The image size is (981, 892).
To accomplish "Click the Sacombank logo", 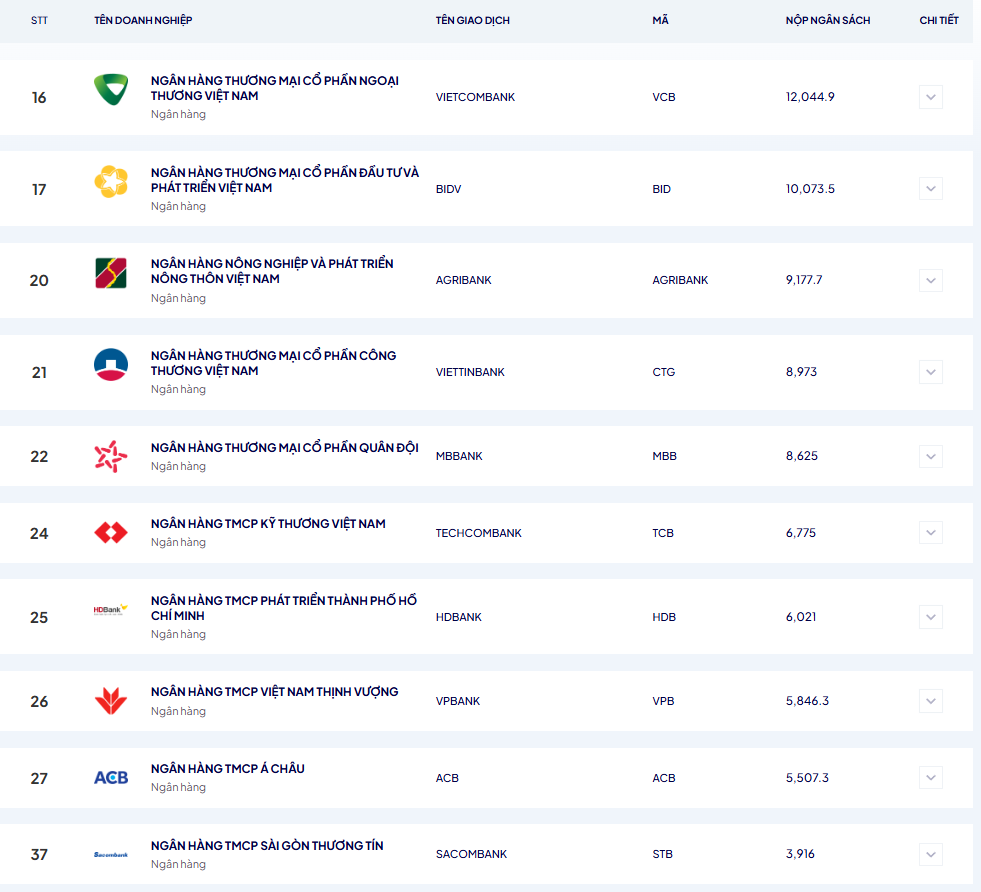I will [111, 854].
